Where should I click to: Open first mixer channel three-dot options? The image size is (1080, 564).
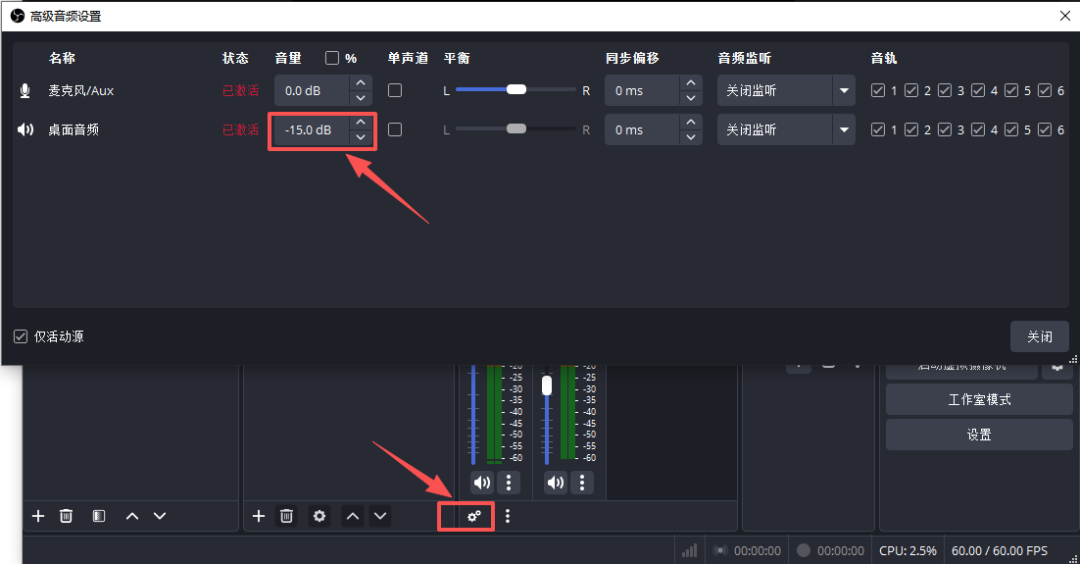tap(509, 483)
